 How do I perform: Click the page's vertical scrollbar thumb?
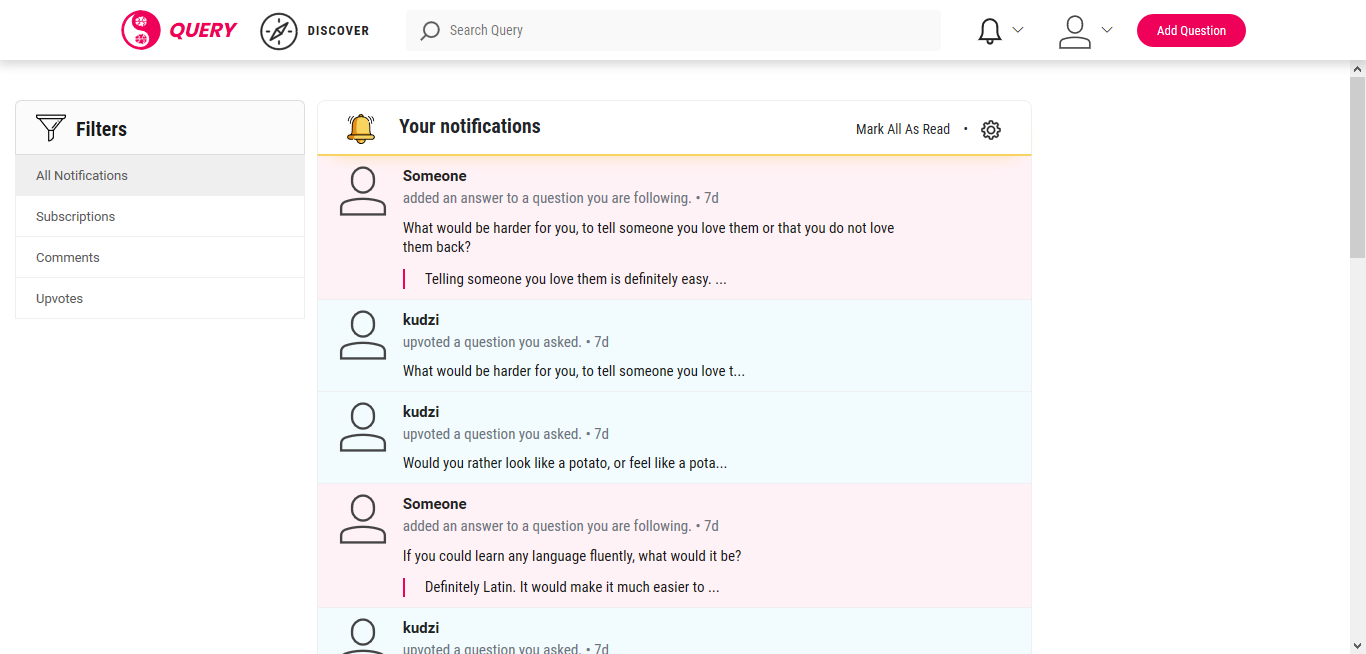pyautogui.click(x=1357, y=165)
